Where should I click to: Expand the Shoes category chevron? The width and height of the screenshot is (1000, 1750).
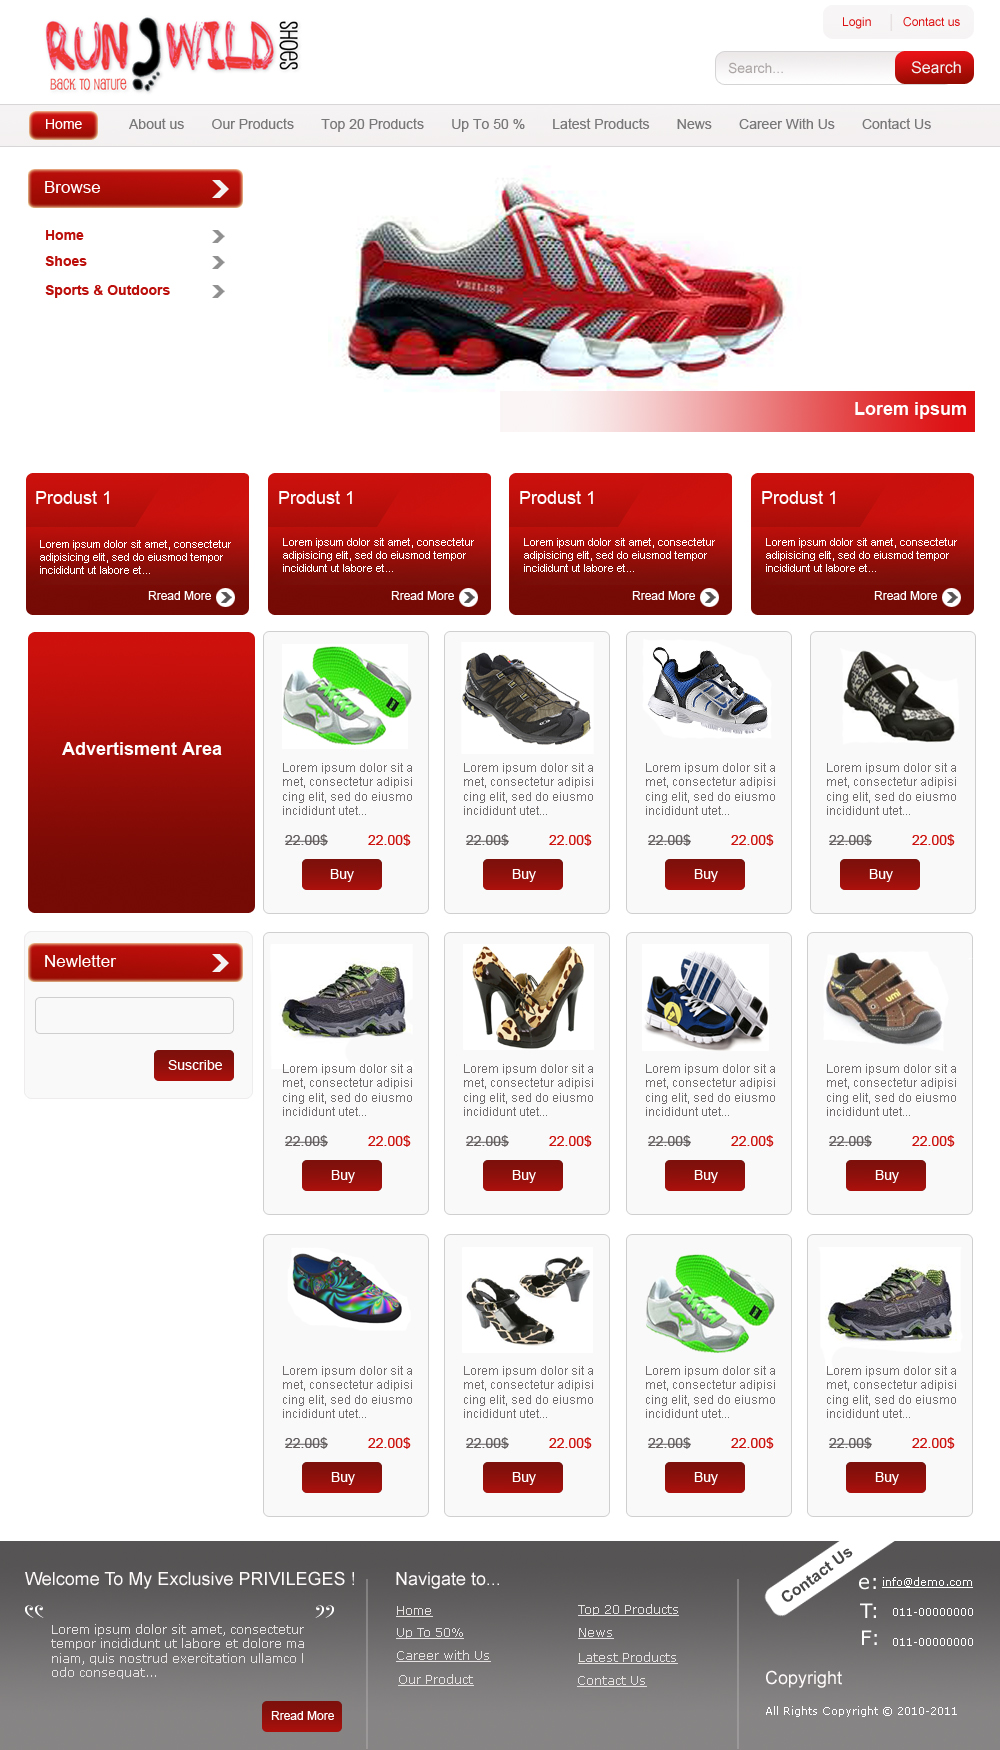pos(219,263)
